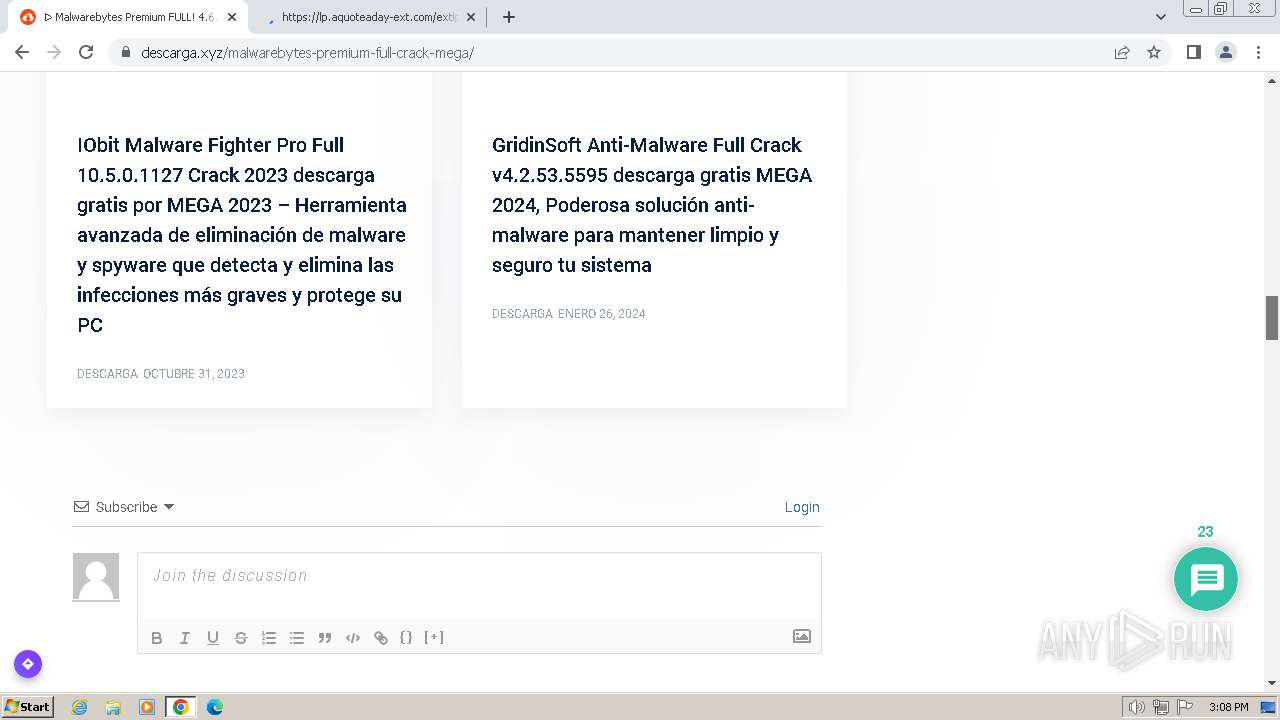Viewport: 1280px width, 720px height.
Task: Toggle italic formatting in comment editor
Action: pos(185,638)
